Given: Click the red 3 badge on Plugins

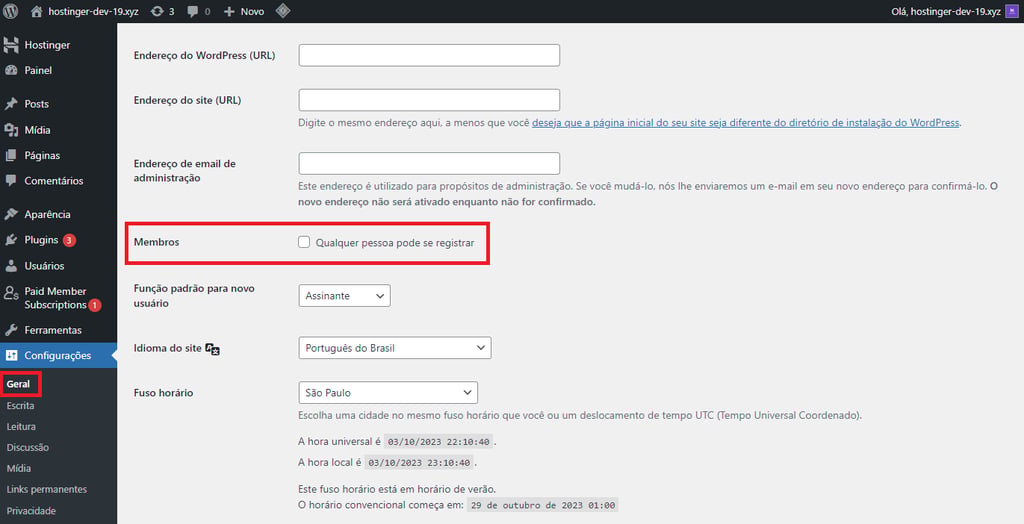Looking at the screenshot, I should (69, 240).
